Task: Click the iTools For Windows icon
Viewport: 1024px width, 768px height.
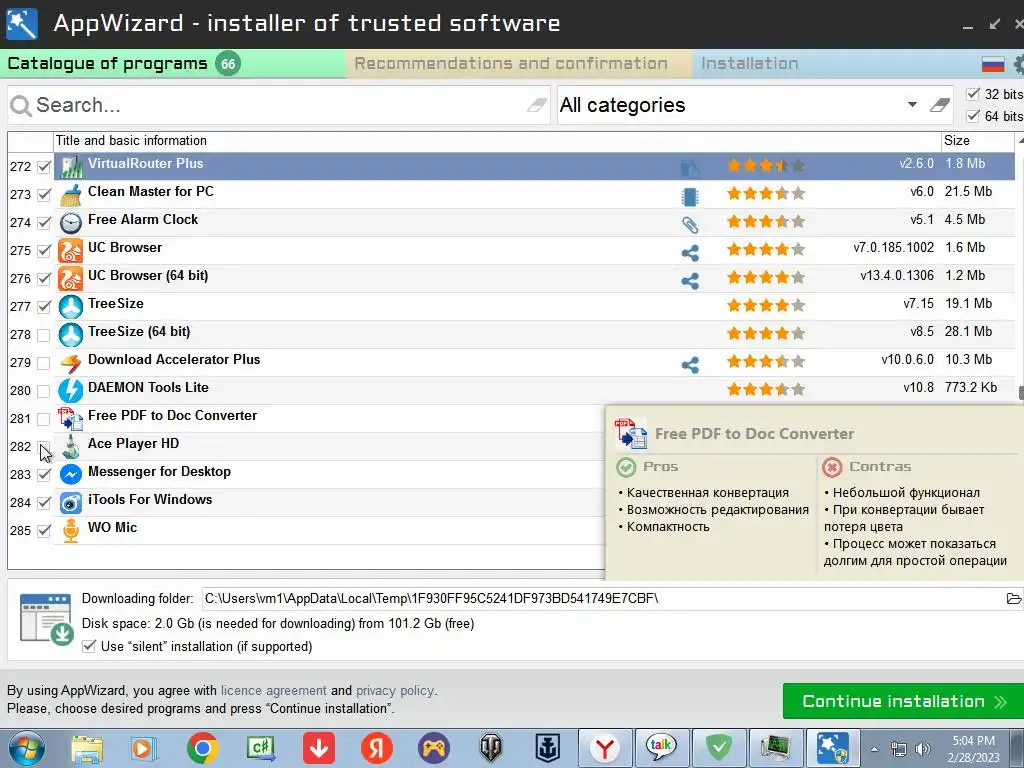Action: (x=71, y=503)
